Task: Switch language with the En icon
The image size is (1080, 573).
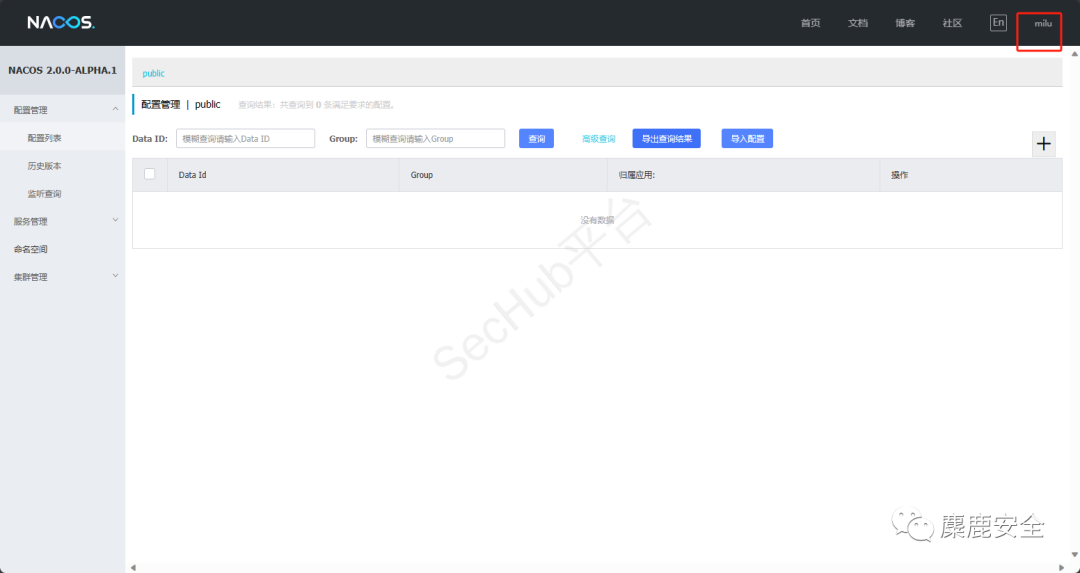Action: coord(998,23)
